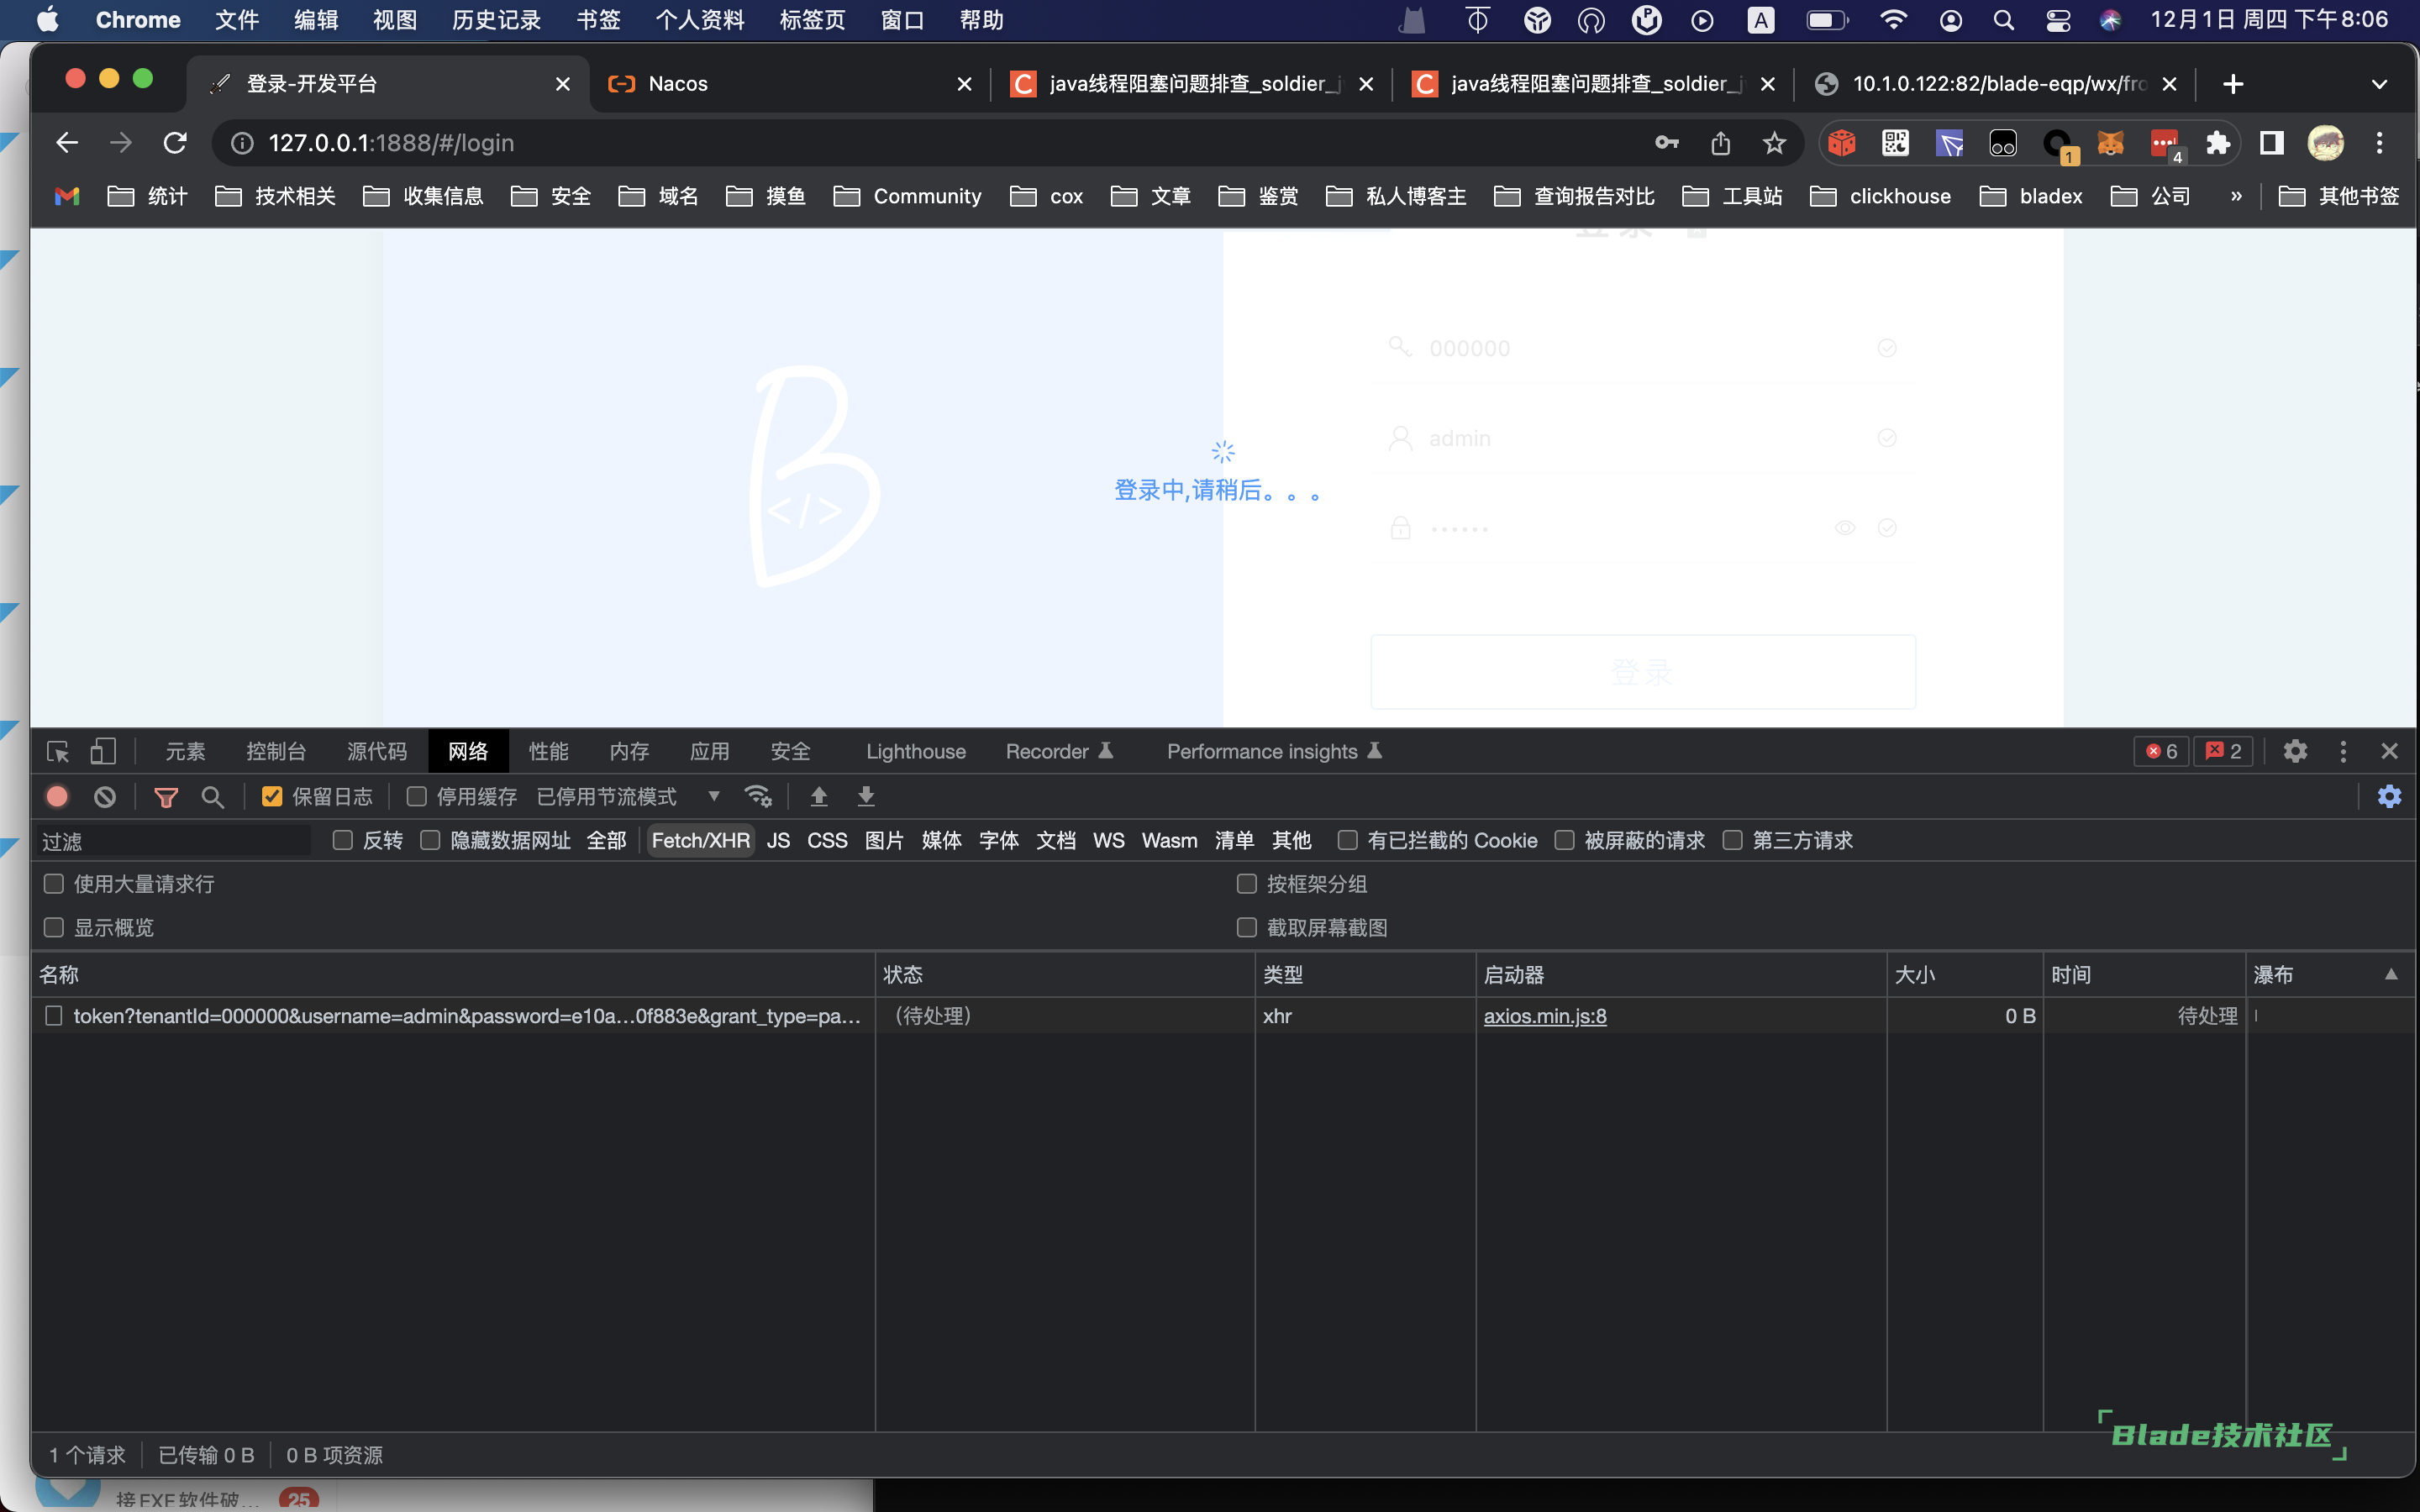
Task: Open the Community bookmark folder
Action: click(907, 196)
